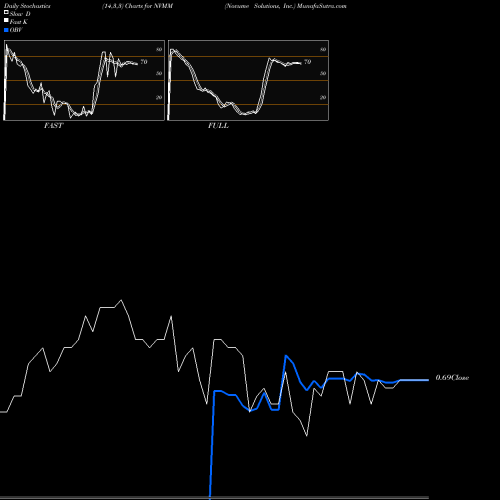The height and width of the screenshot is (500, 500).
Task: Click the current value 70 in FULL chart
Action: pos(307,62)
